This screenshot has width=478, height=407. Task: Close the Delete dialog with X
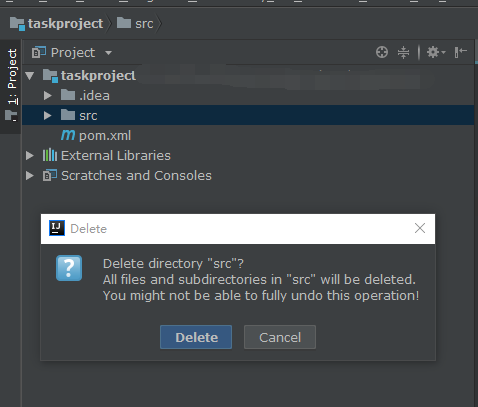click(420, 228)
